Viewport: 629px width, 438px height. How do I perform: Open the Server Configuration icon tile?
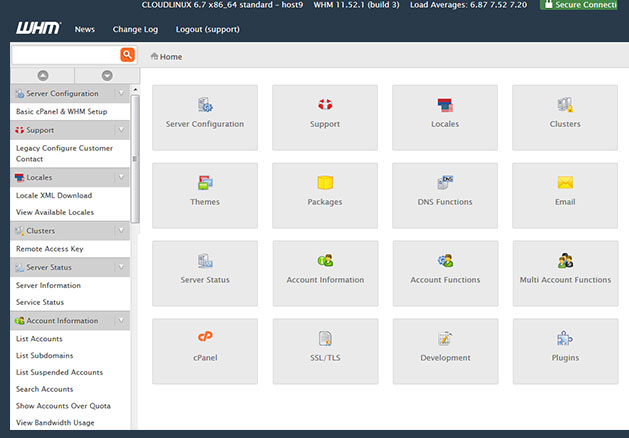pos(205,111)
